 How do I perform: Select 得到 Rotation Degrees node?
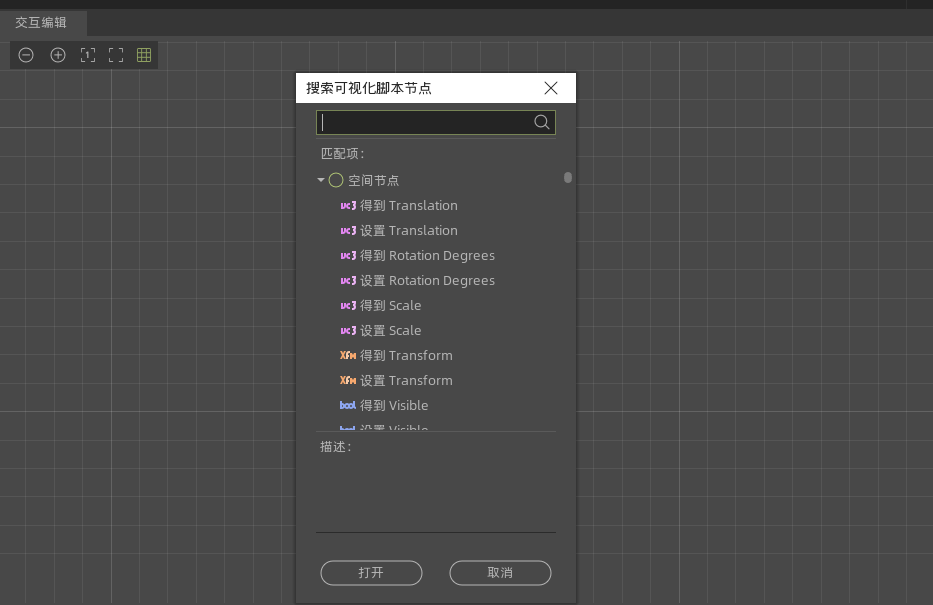[x=427, y=256]
